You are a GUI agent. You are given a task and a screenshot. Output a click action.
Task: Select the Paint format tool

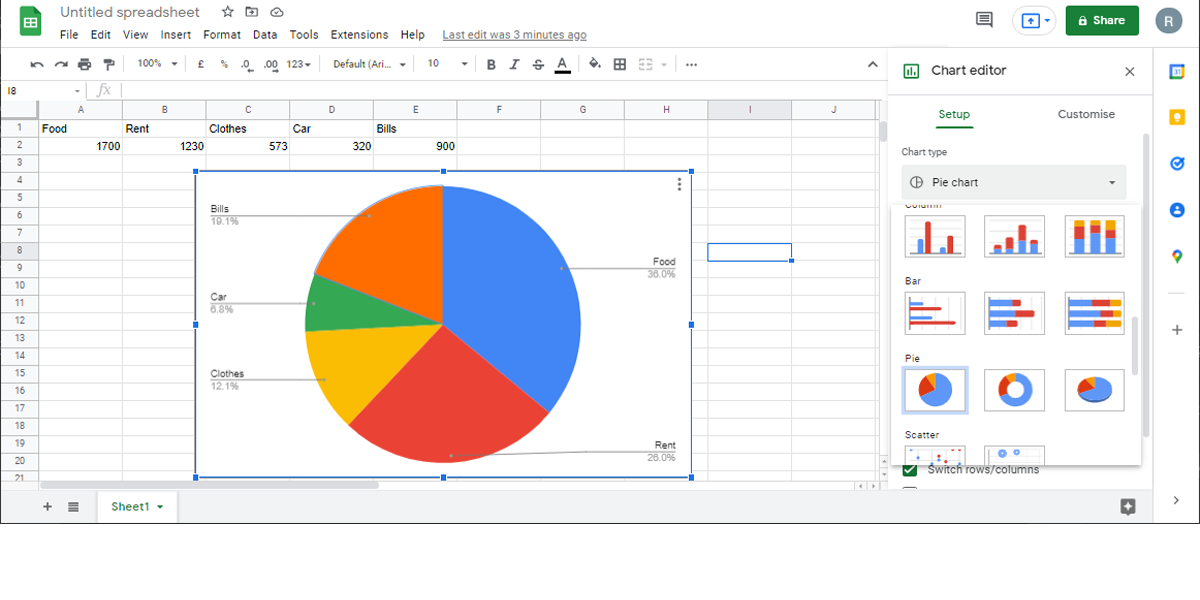(109, 64)
